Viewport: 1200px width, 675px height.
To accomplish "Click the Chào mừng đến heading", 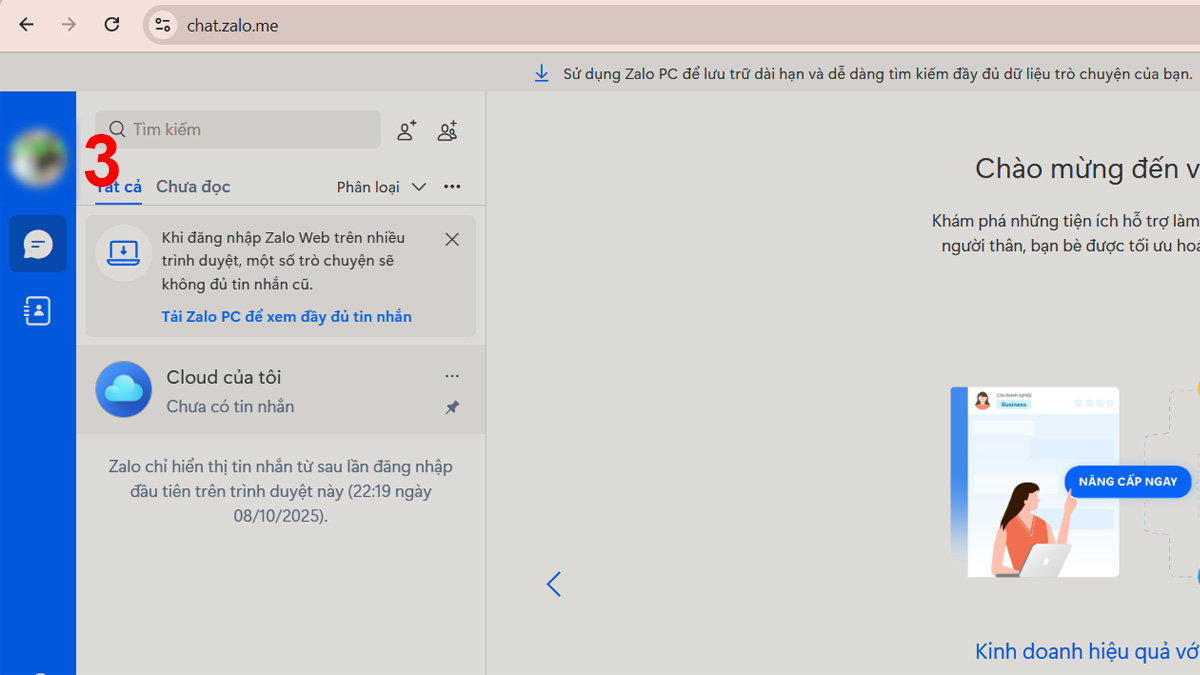I will click(x=1087, y=168).
